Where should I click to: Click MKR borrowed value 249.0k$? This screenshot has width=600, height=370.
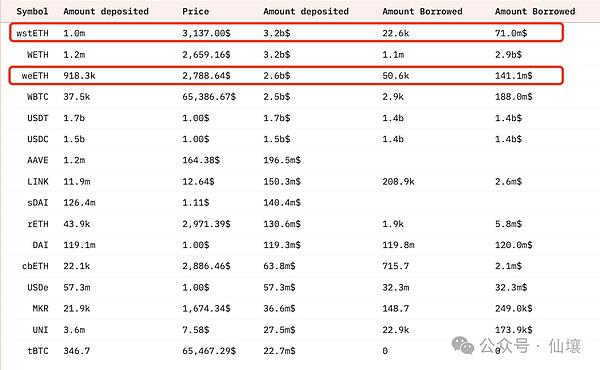514,308
